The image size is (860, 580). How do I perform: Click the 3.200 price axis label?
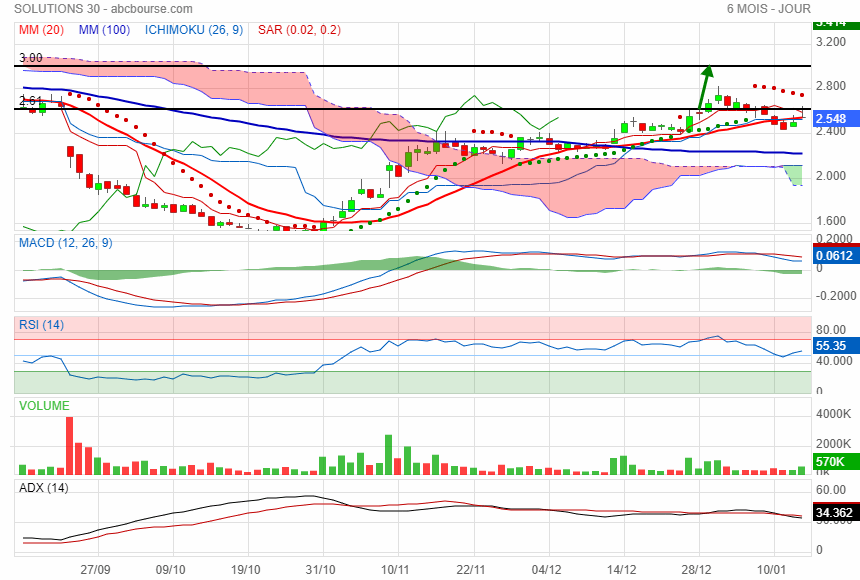(831, 42)
